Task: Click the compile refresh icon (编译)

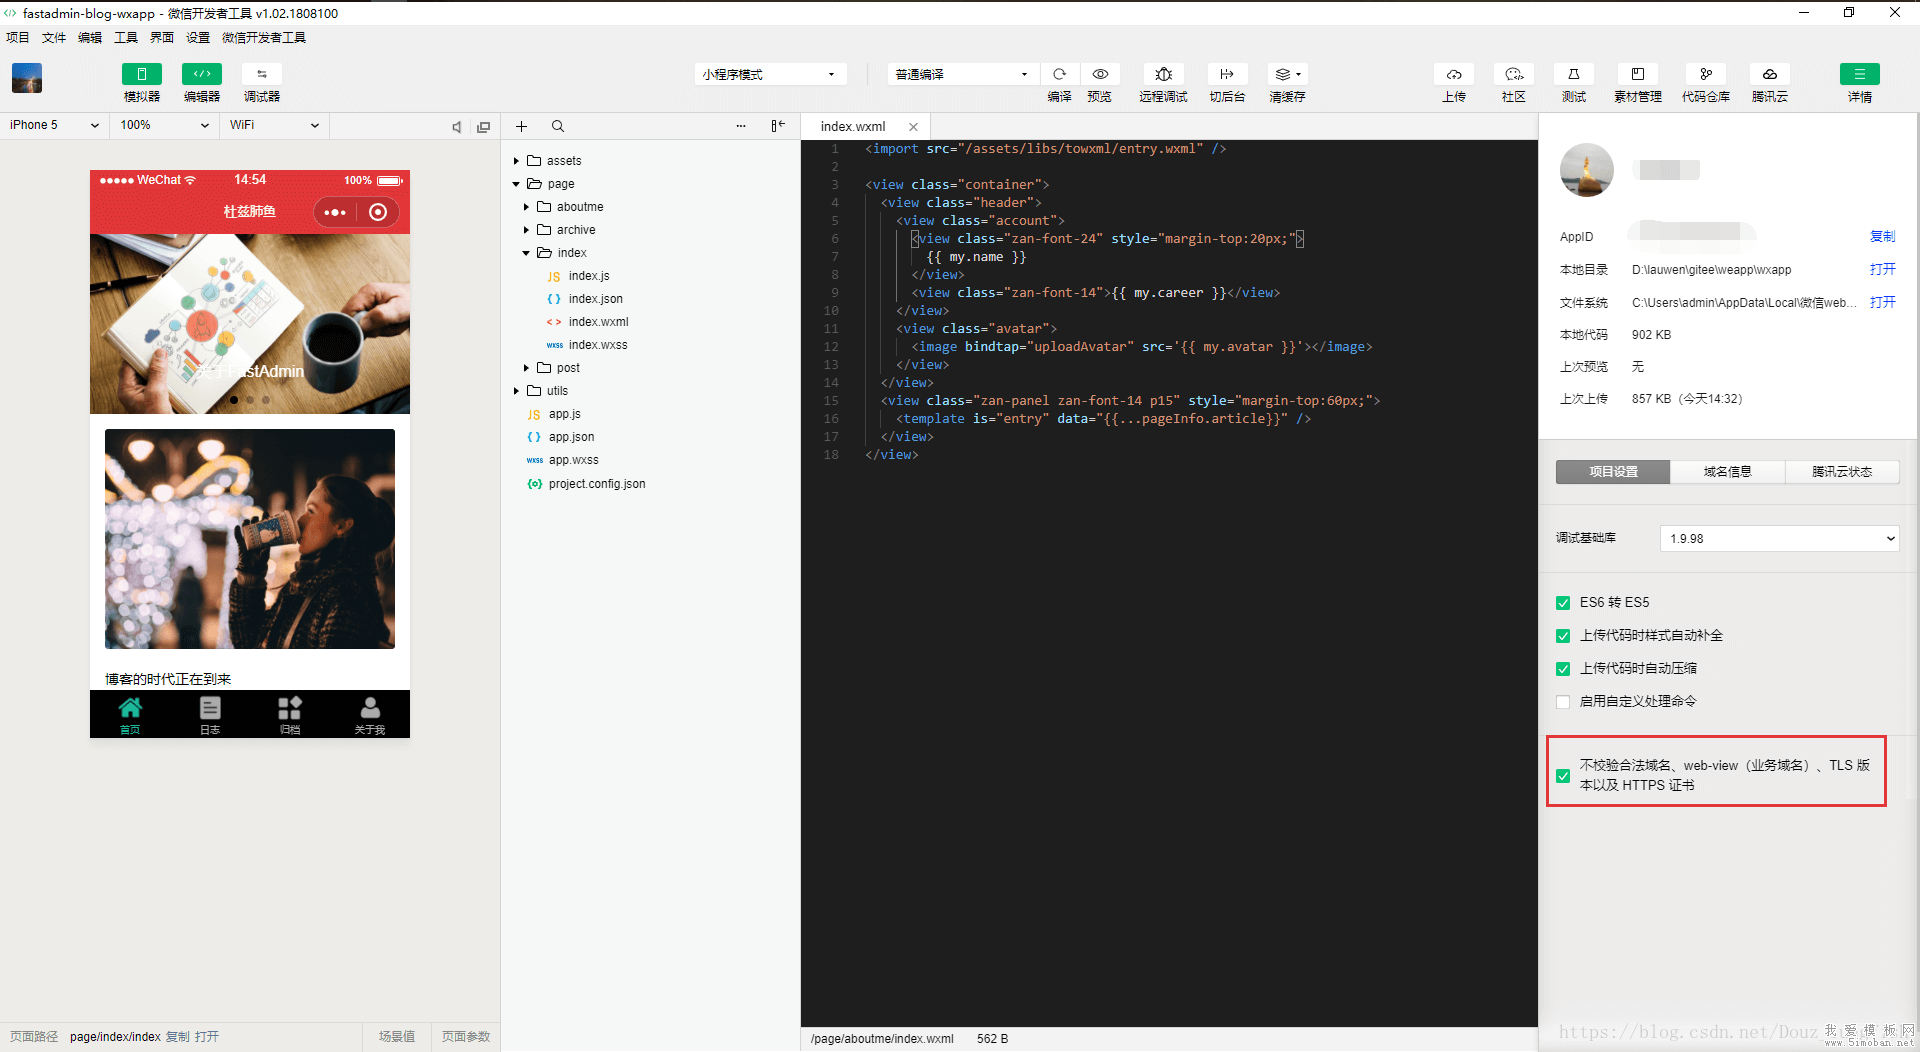Action: 1059,75
